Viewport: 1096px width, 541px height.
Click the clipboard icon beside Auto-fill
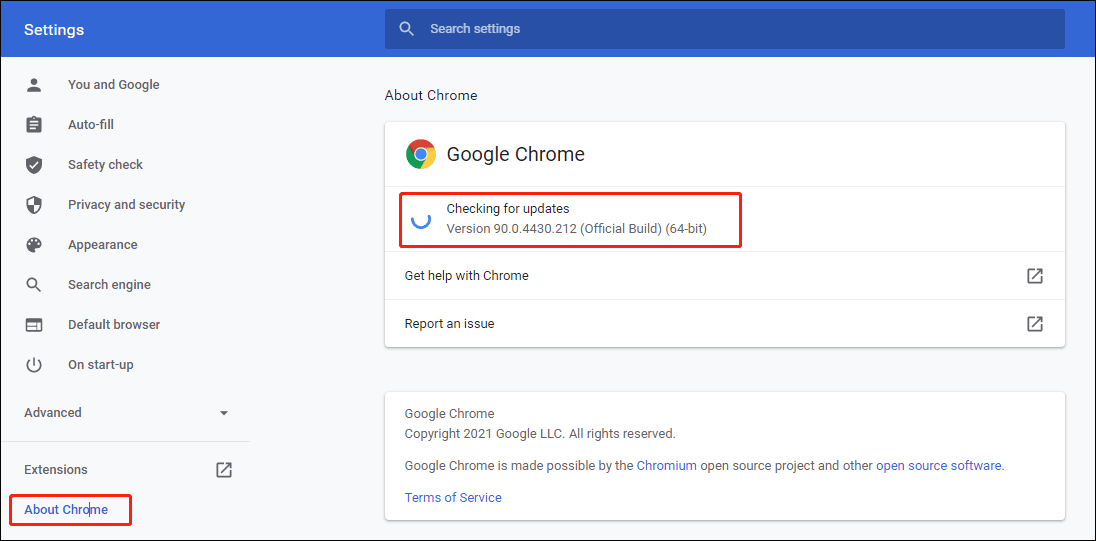point(34,124)
